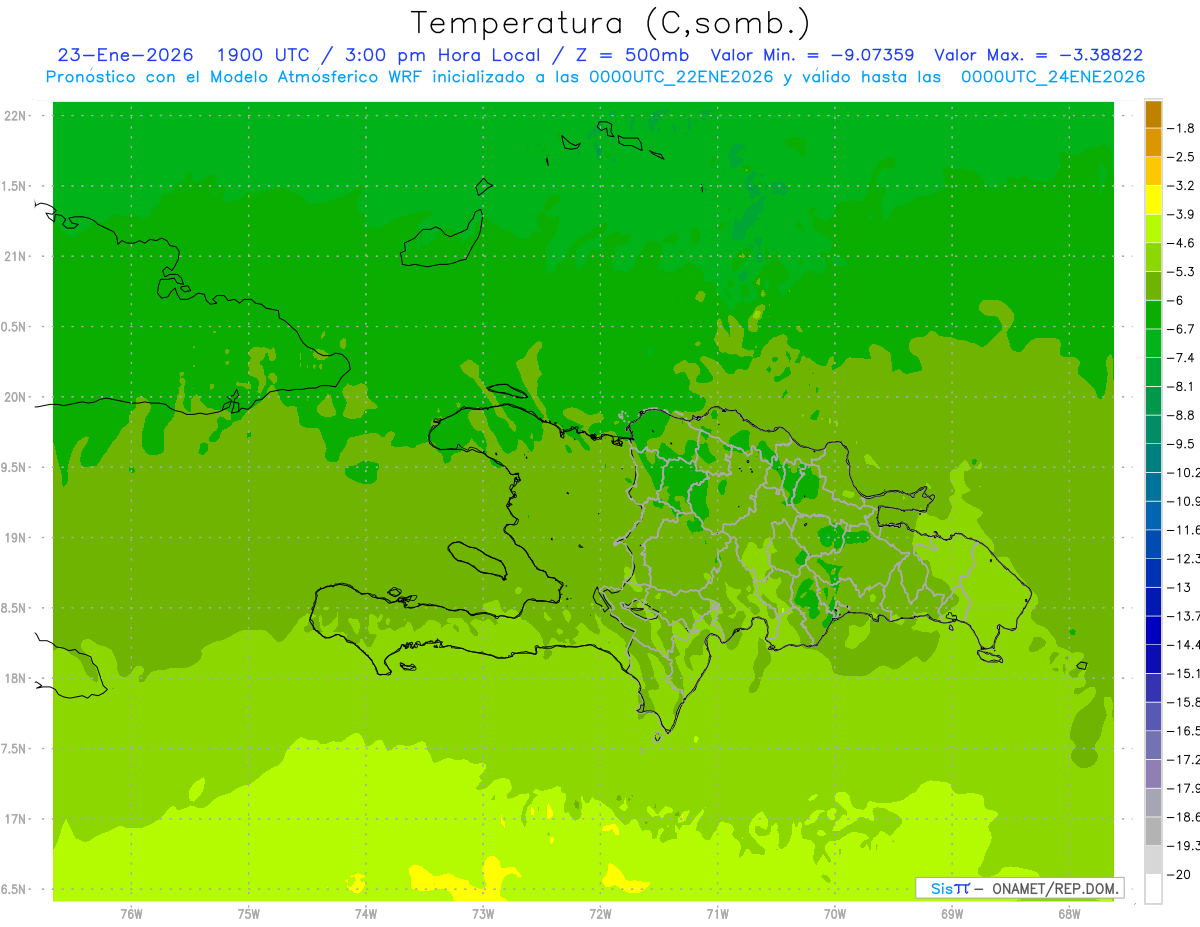Click the 72W longitude axis label

(x=600, y=914)
